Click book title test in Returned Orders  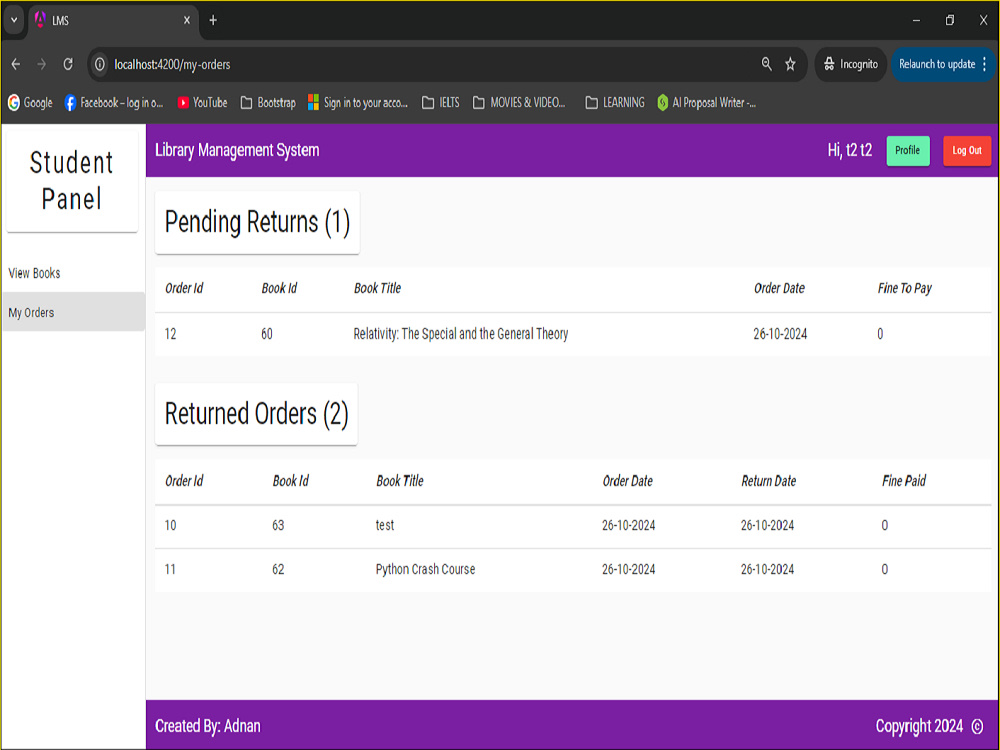tap(385, 525)
